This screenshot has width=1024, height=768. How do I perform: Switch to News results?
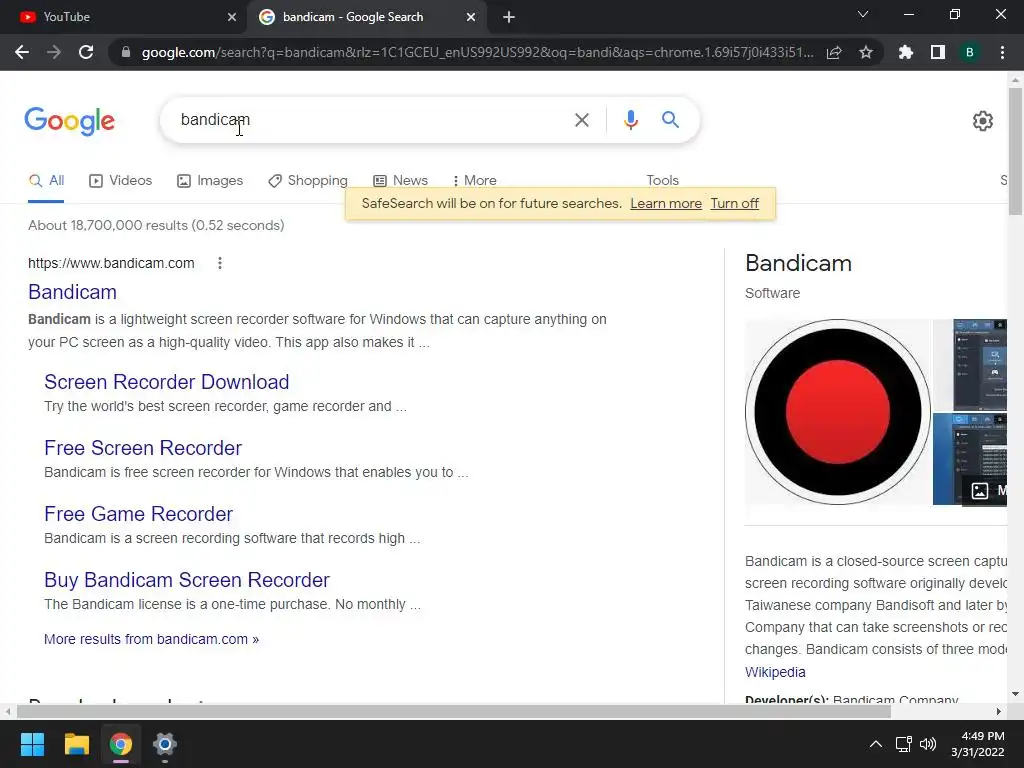click(x=400, y=180)
